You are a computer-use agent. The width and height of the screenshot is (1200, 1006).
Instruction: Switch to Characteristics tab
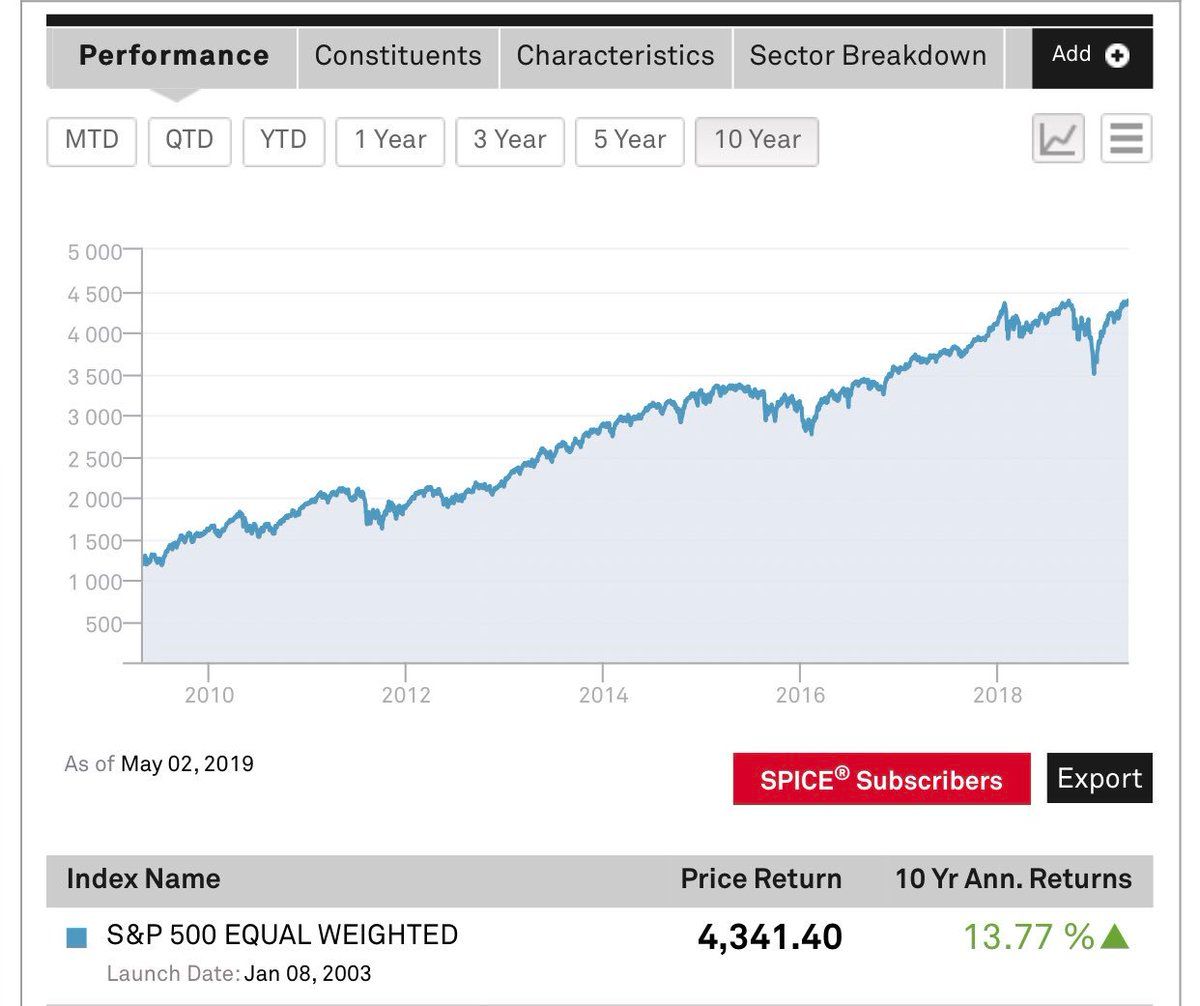[615, 56]
